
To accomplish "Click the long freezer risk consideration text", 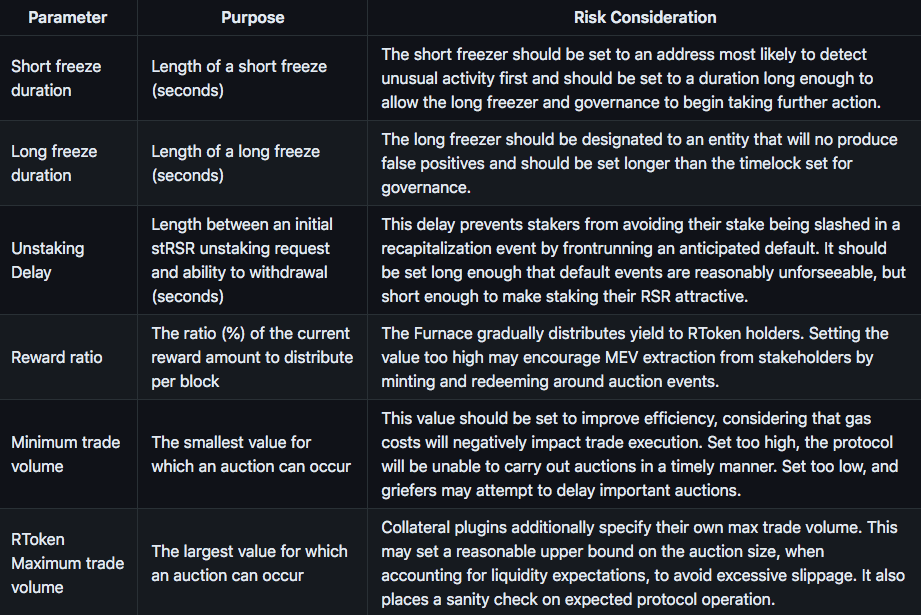I will pos(617,163).
